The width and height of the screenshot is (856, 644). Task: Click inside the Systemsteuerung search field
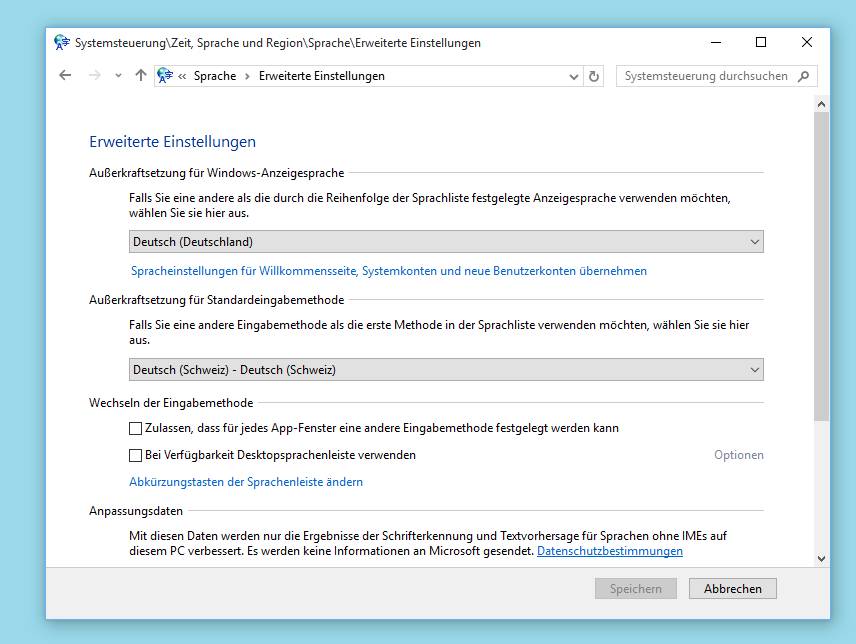pyautogui.click(x=700, y=75)
